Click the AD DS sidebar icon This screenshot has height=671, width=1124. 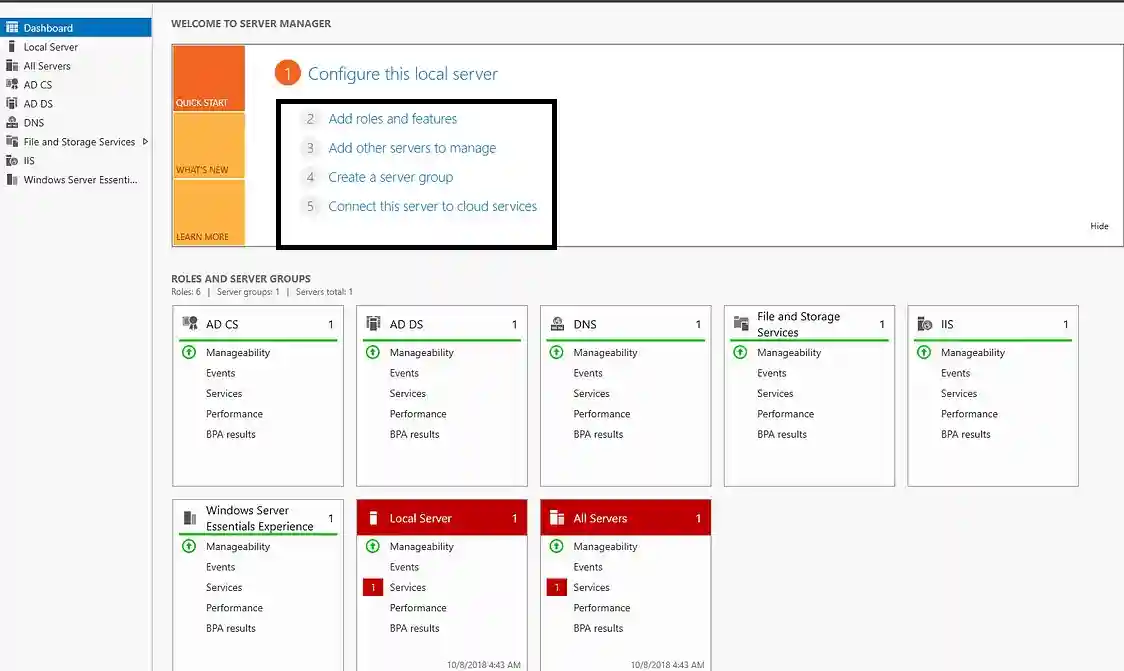click(12, 103)
